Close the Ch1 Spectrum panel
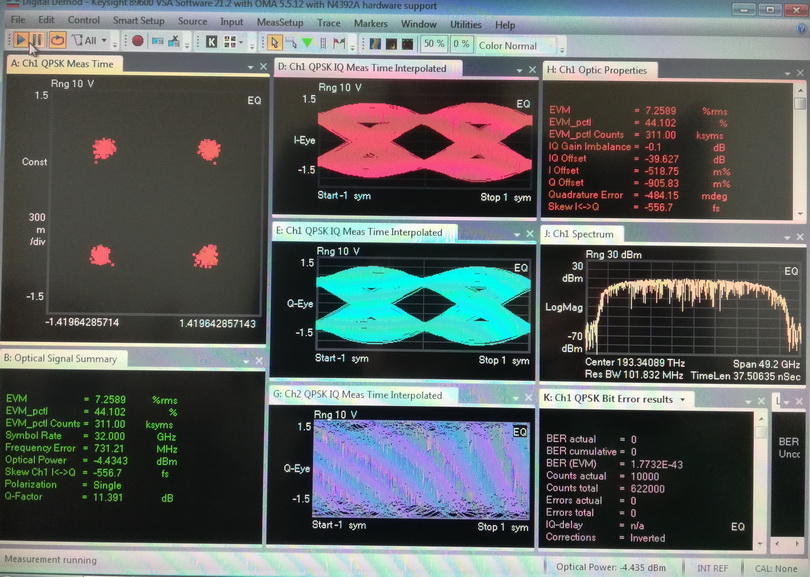 click(x=798, y=234)
